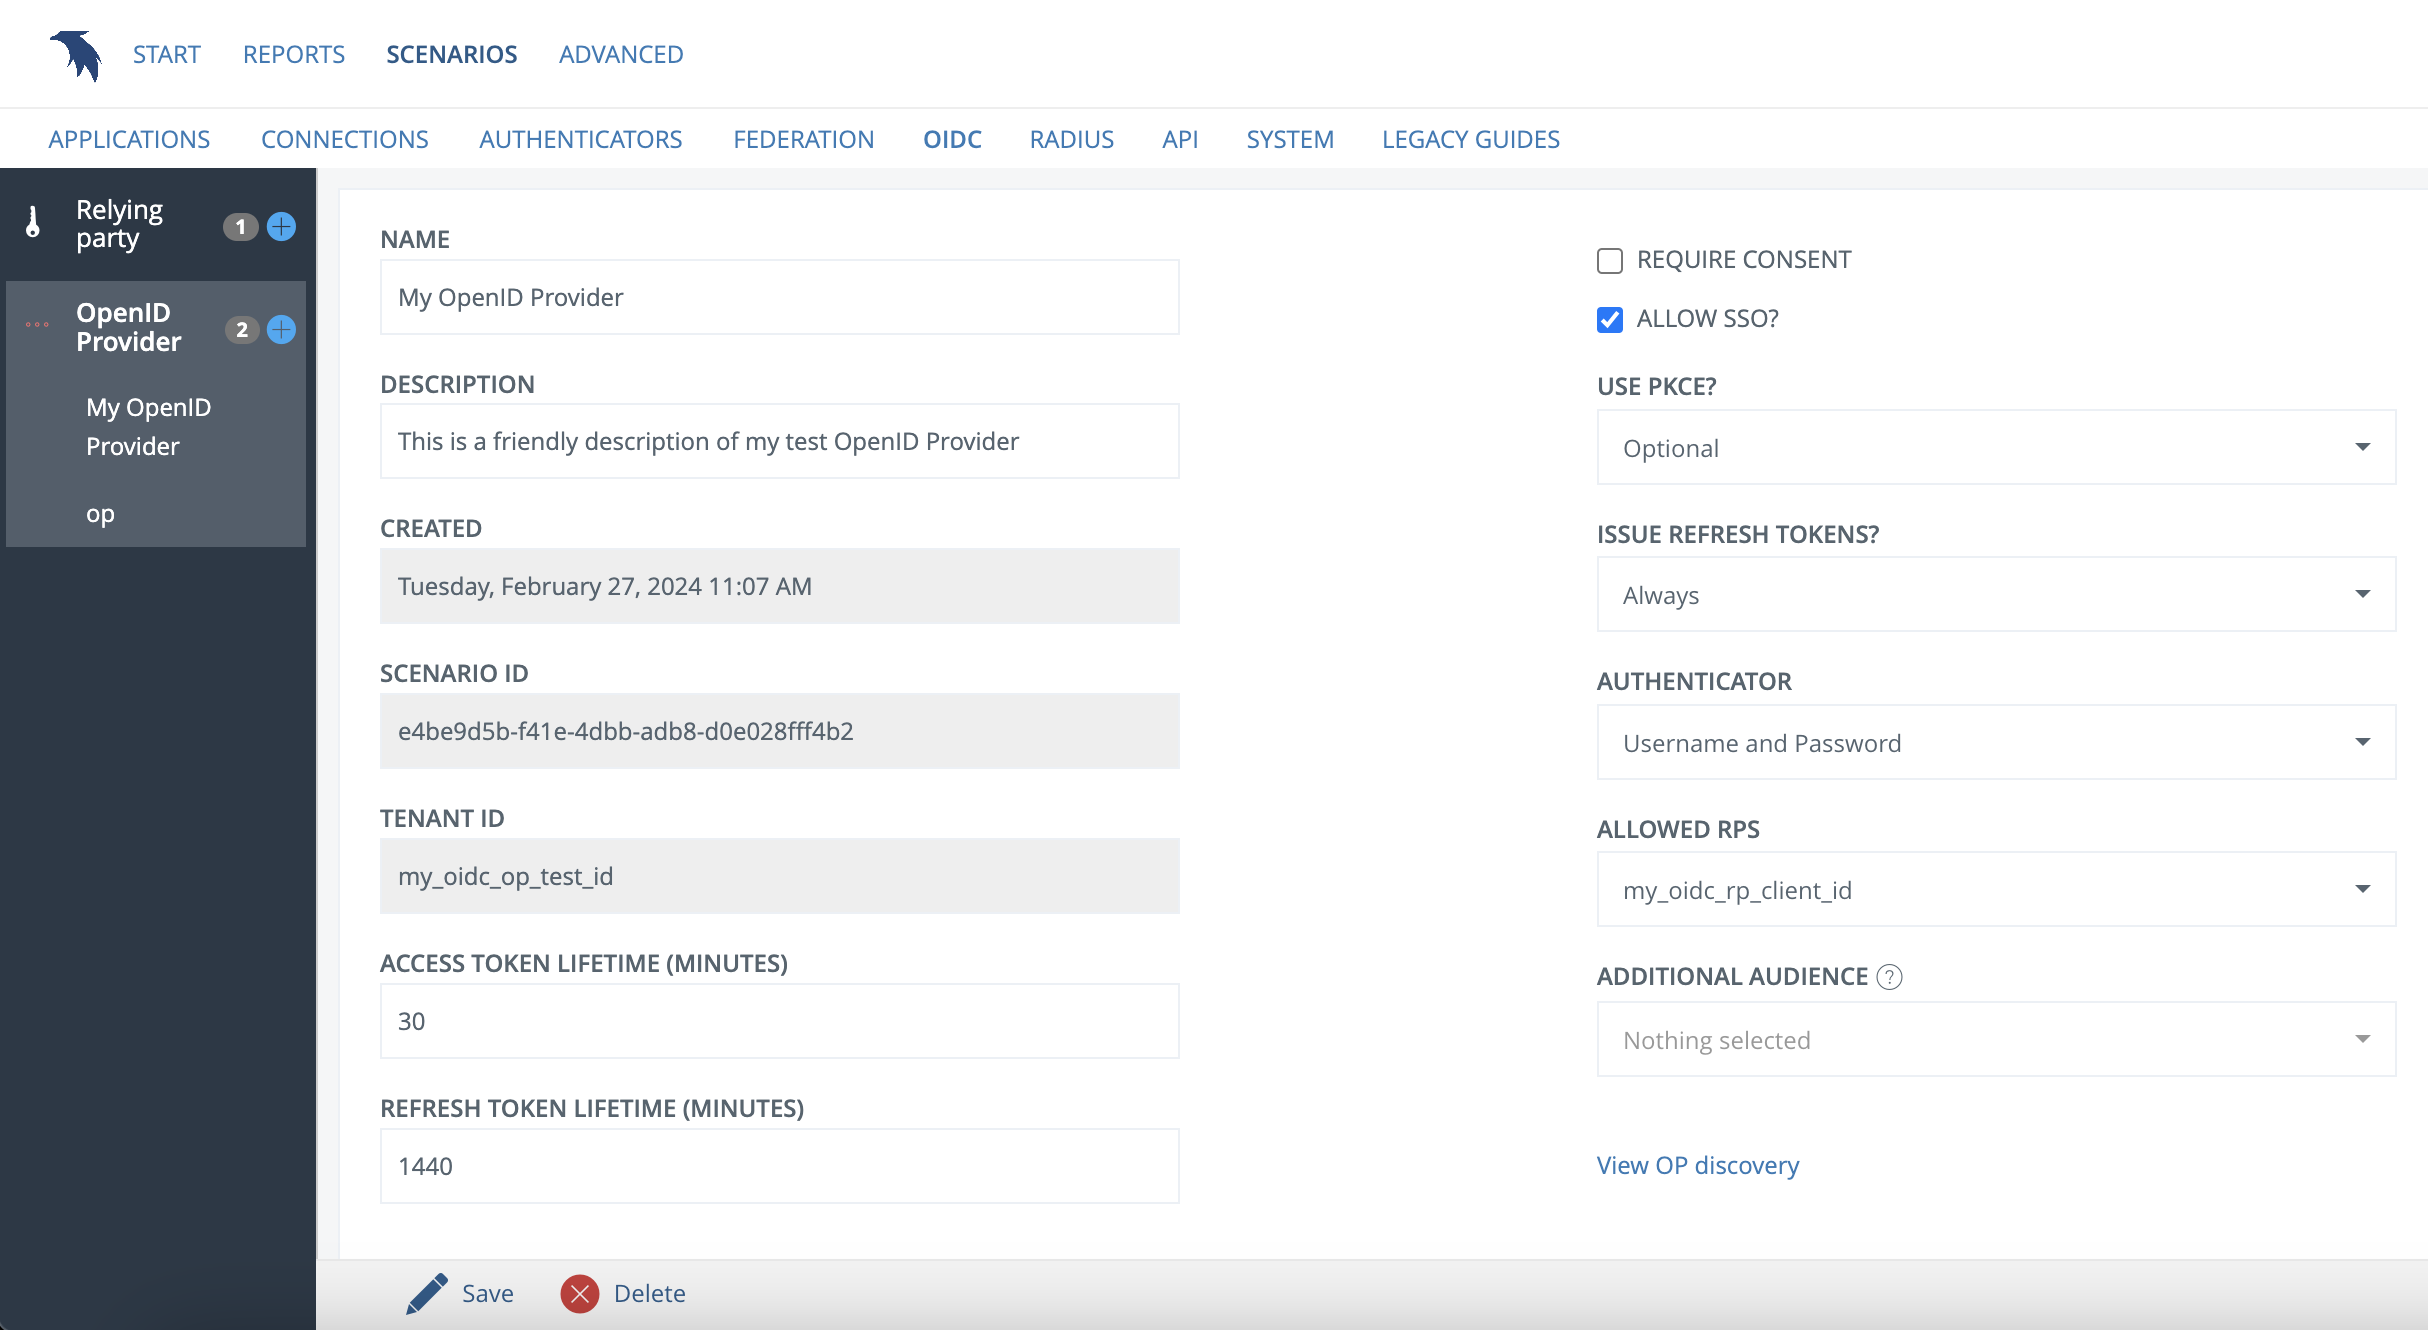2428x1330 pixels.
Task: Click into the Description input field
Action: [780, 441]
